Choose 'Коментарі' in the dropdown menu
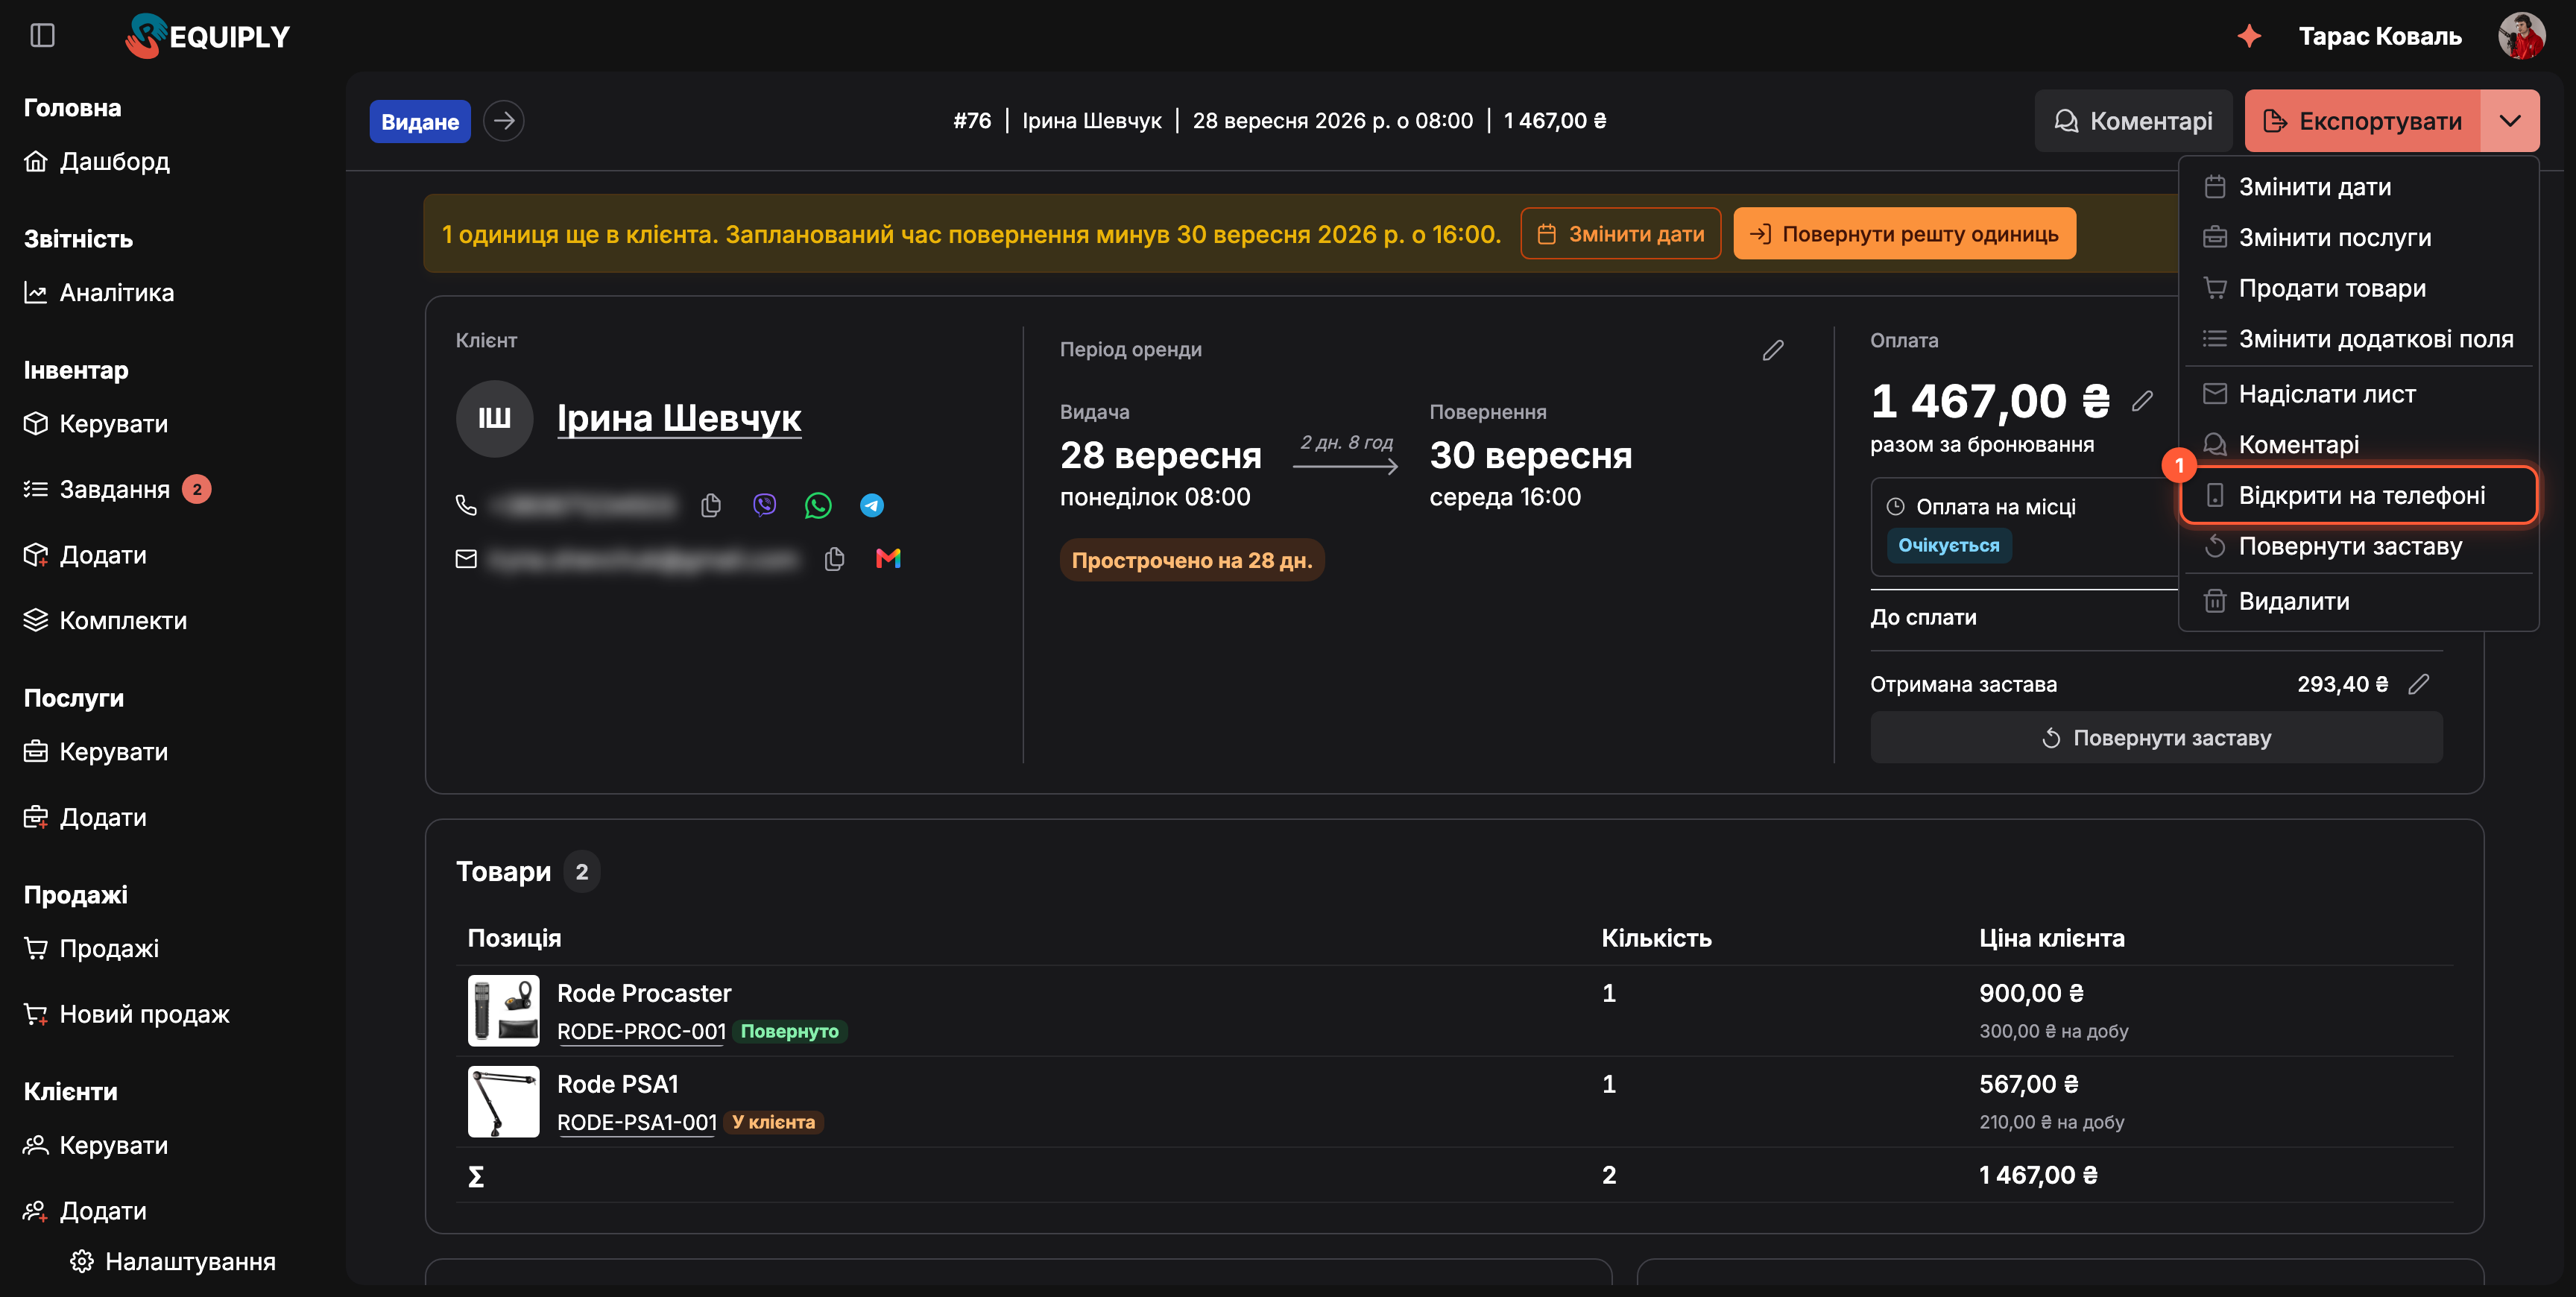The width and height of the screenshot is (2576, 1297). click(2359, 444)
